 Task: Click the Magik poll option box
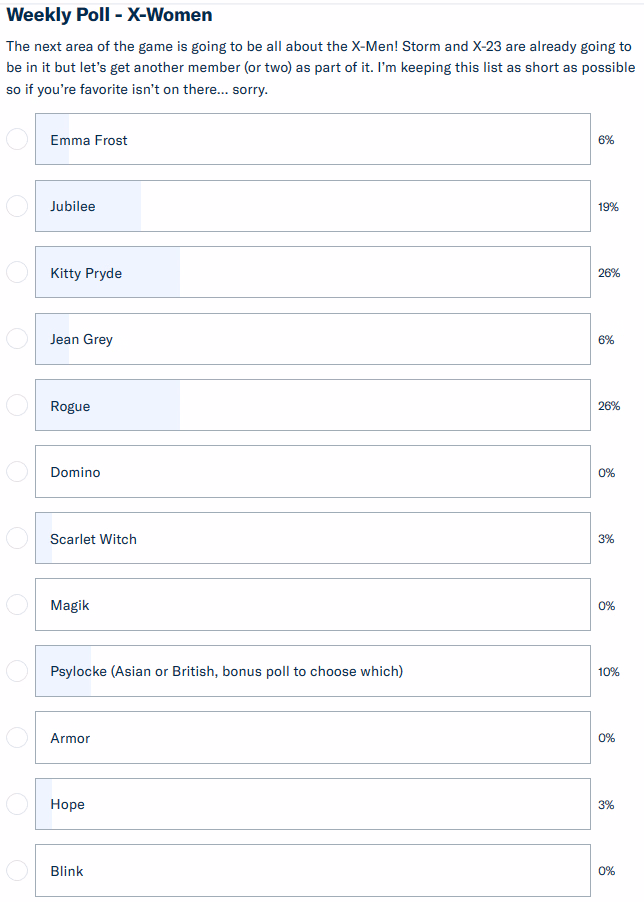[x=312, y=605]
